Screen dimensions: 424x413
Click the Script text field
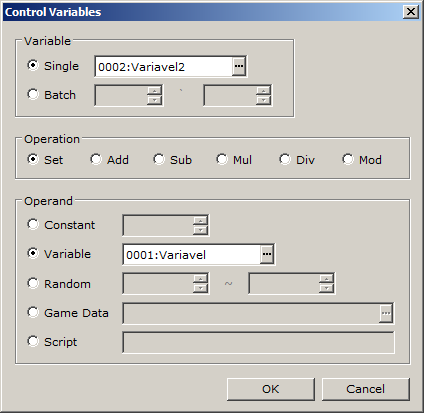[258, 342]
